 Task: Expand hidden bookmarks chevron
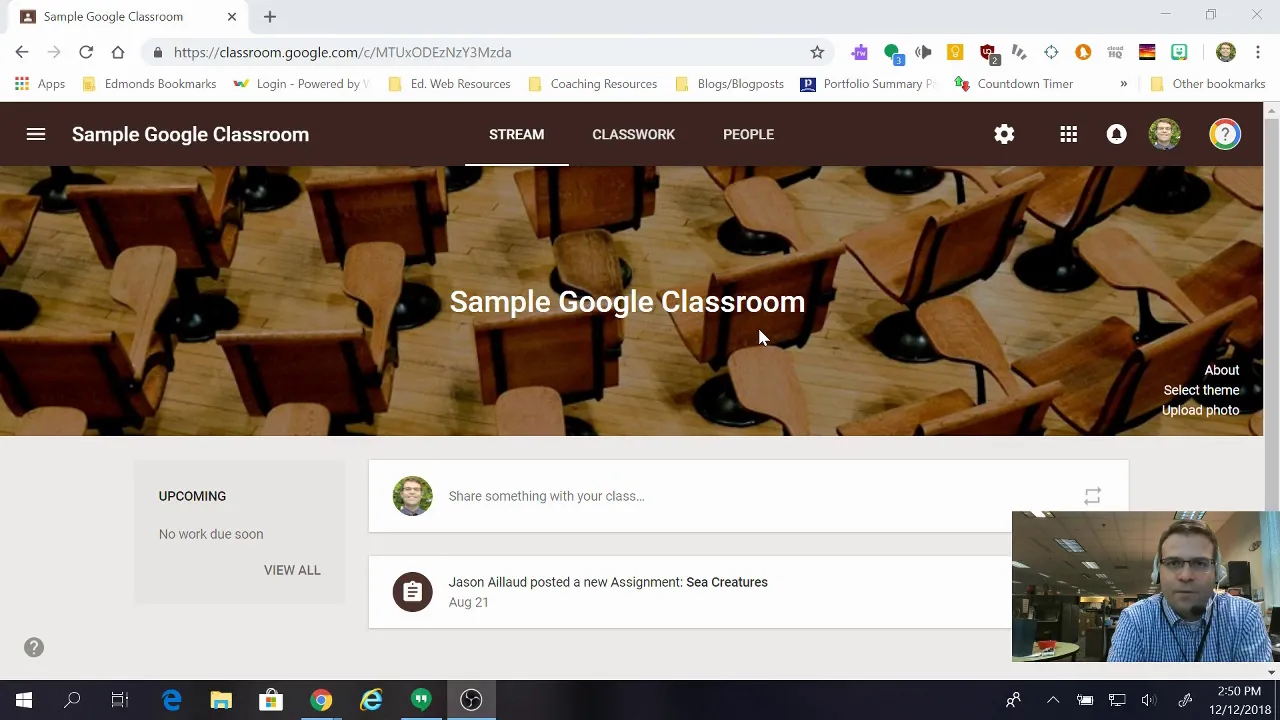(1123, 84)
